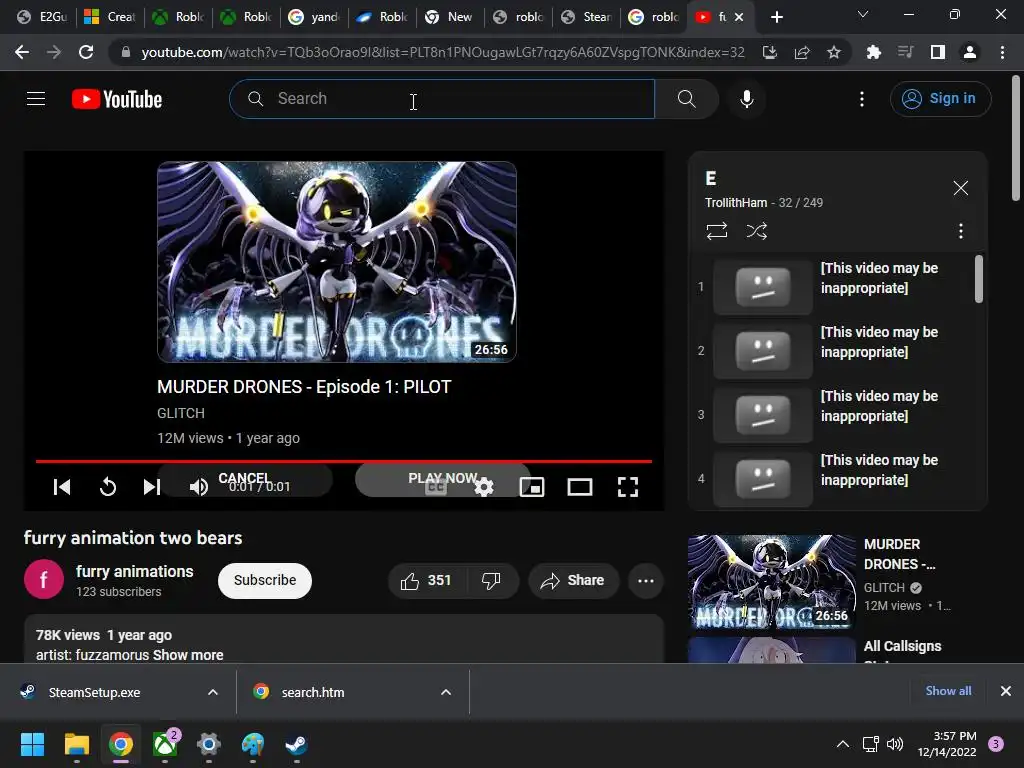Dislike this video

pyautogui.click(x=491, y=581)
